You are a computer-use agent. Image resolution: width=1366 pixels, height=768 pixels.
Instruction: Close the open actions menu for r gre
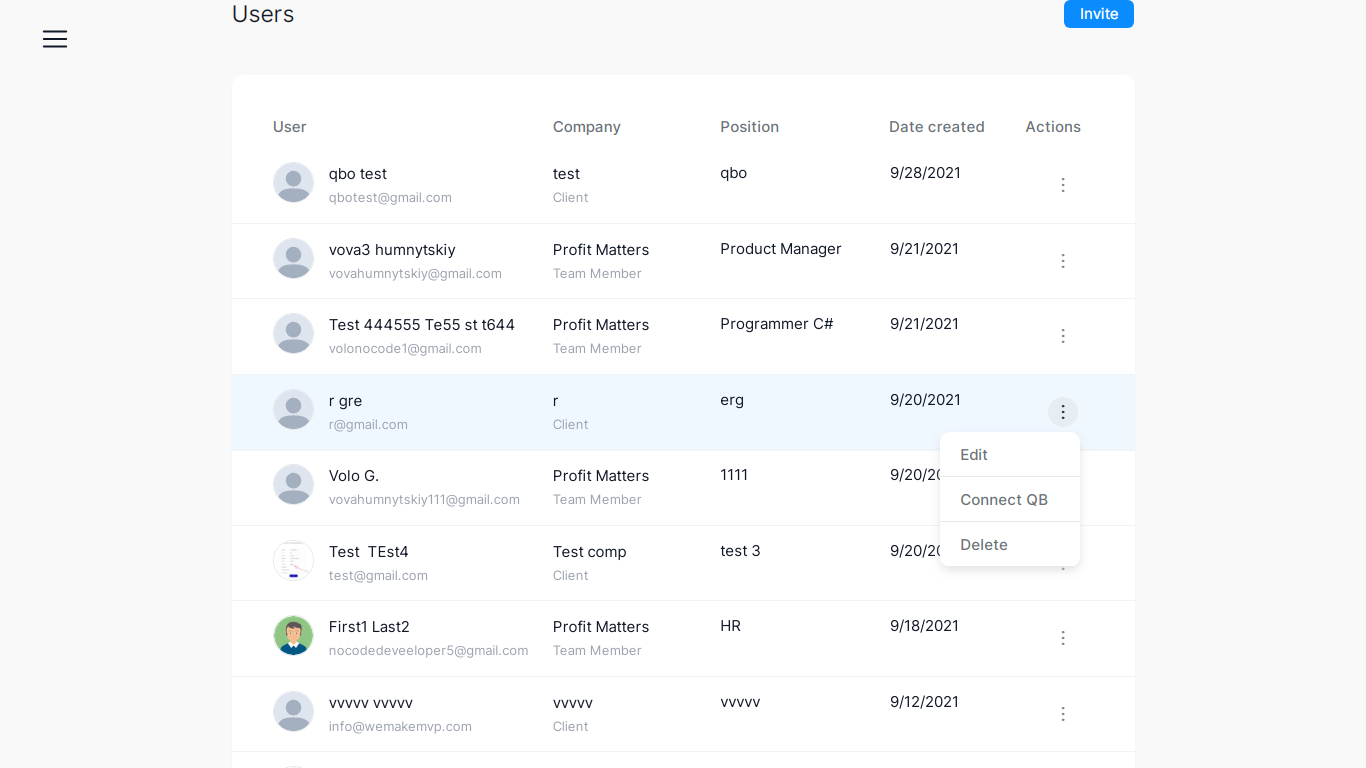click(1063, 412)
